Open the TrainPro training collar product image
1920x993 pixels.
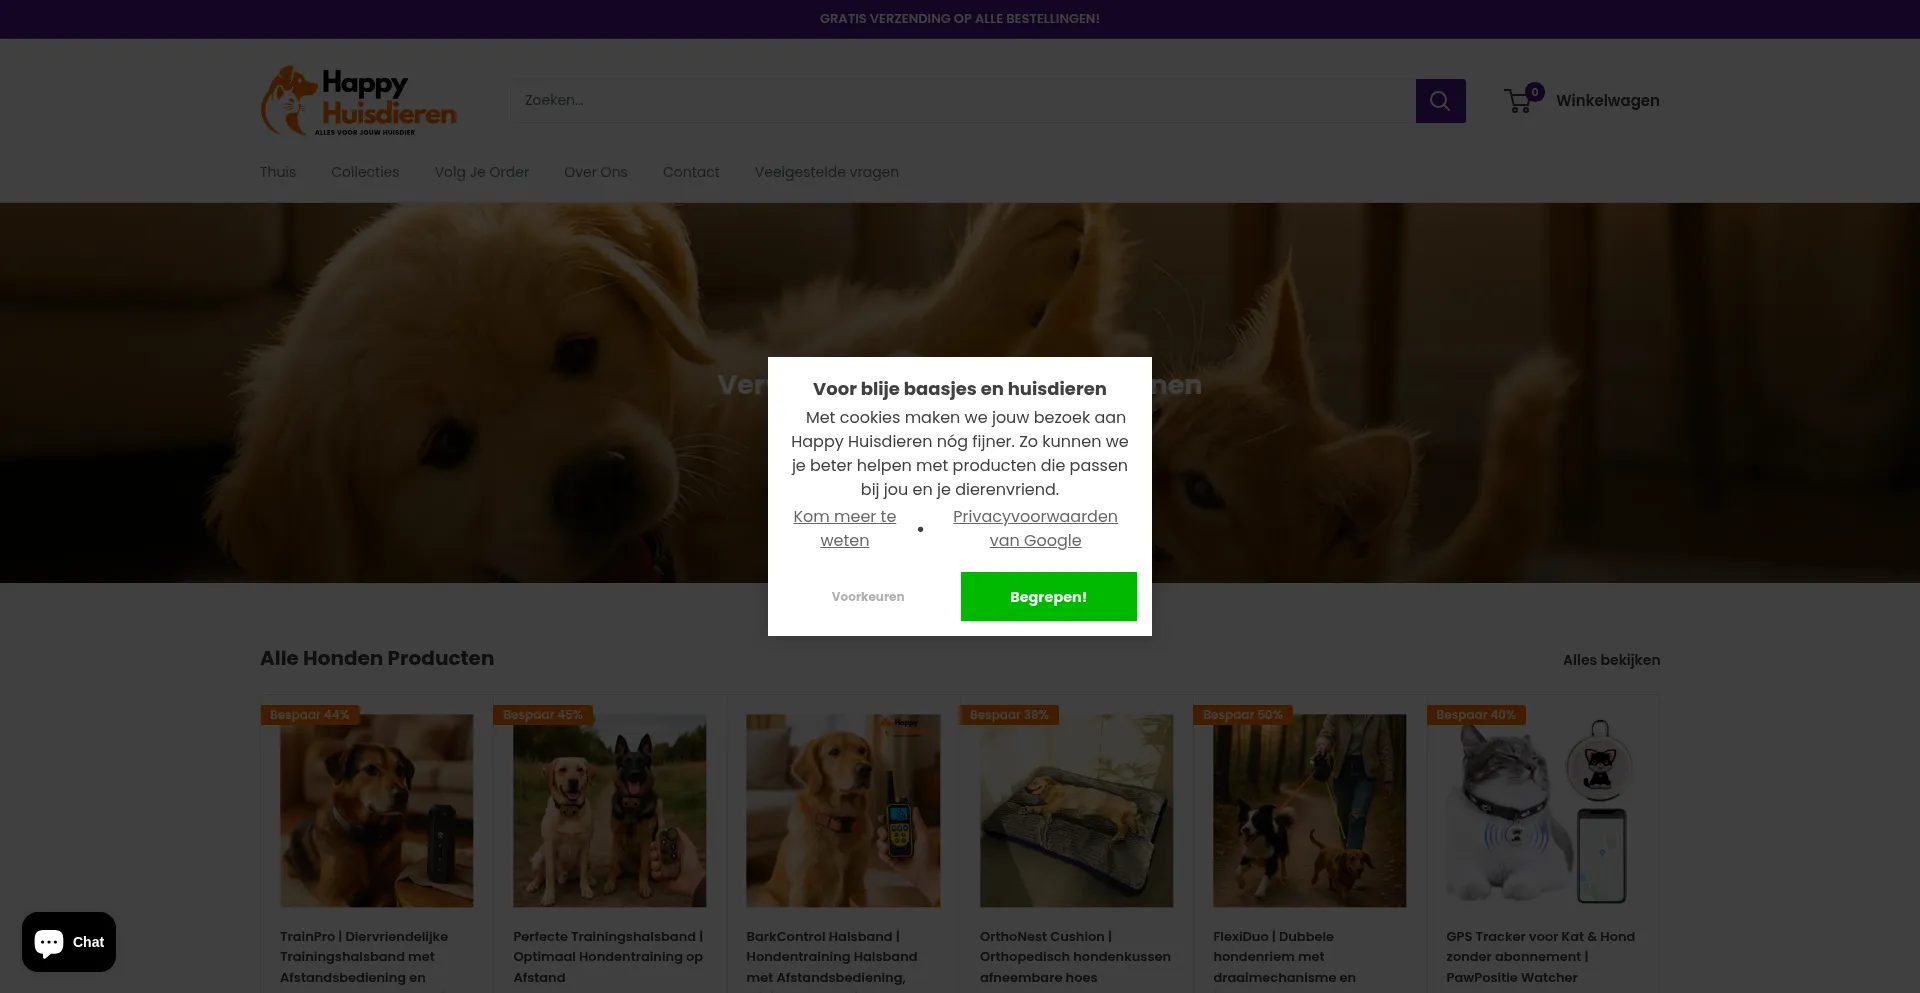tap(376, 810)
